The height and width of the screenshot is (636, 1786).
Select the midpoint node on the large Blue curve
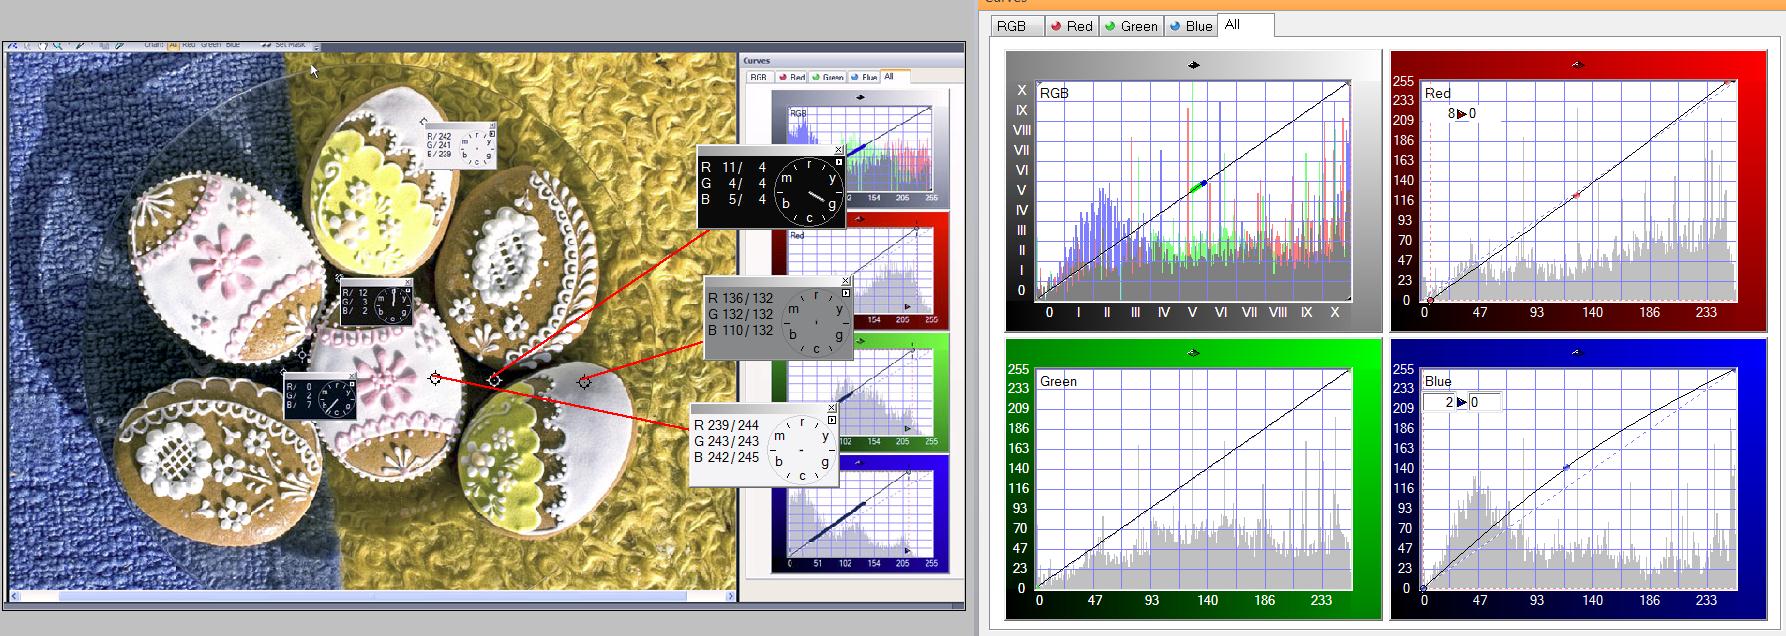1566,467
